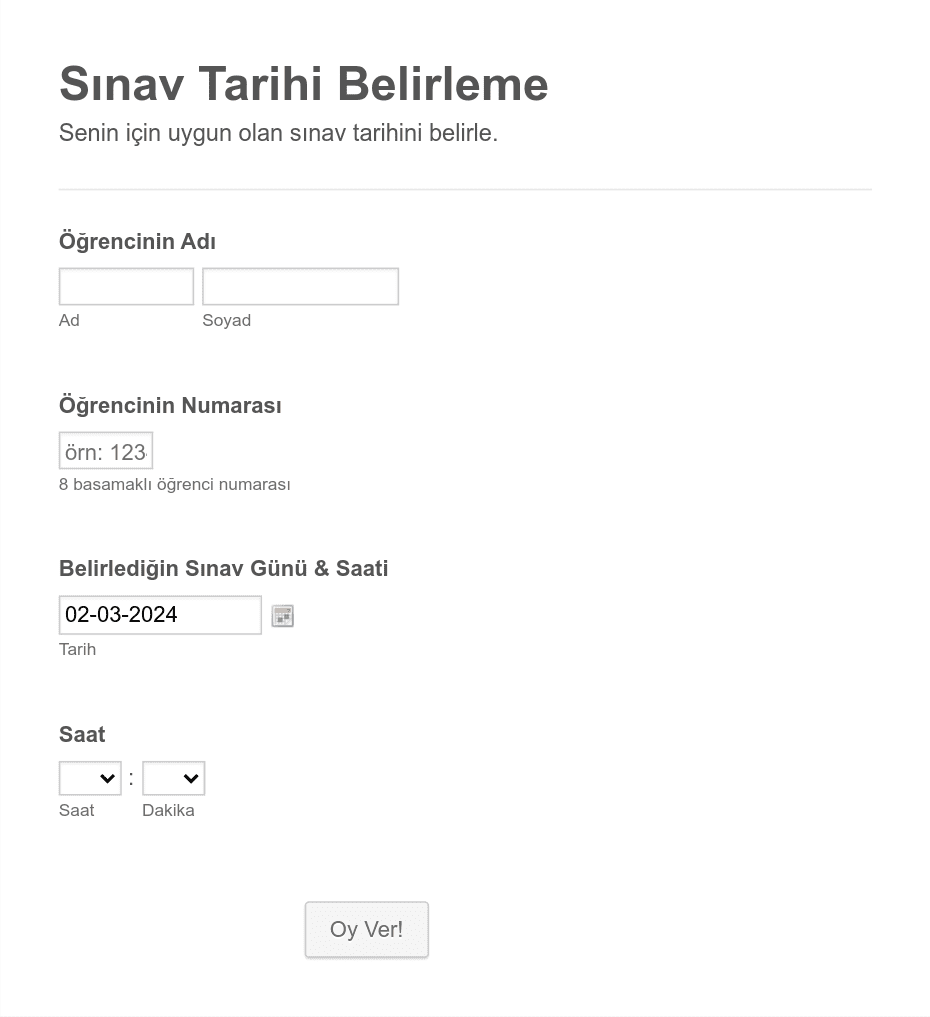This screenshot has height=1017, width=930.
Task: Click Oy Ver! to vote
Action: [x=366, y=929]
